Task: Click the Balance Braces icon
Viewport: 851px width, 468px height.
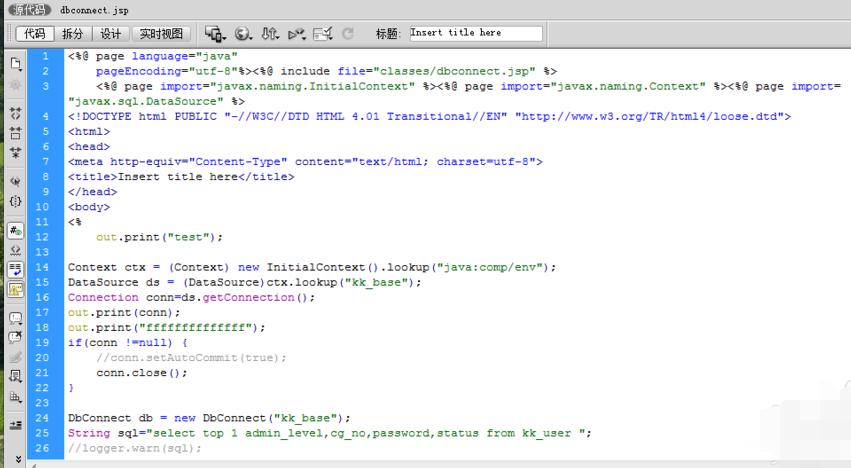Action: pos(15,201)
